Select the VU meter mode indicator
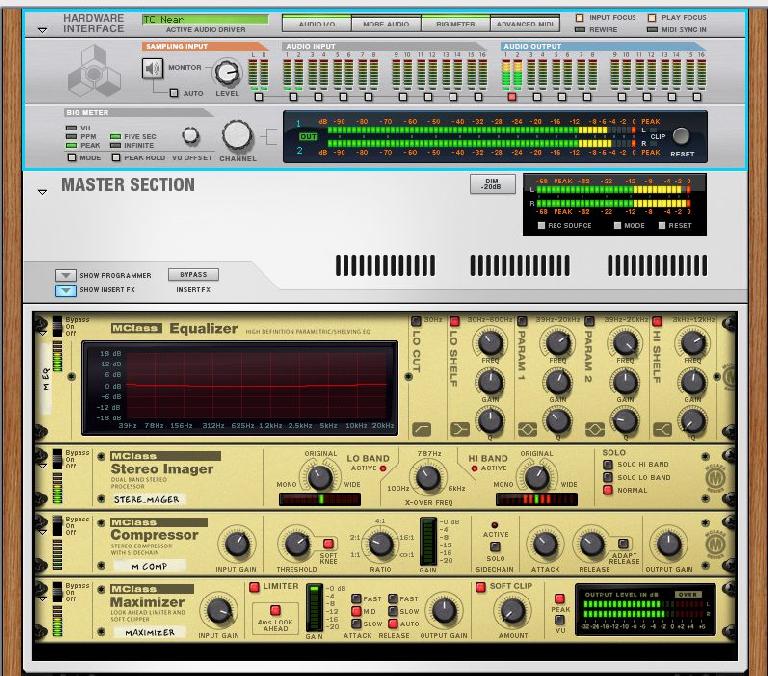The width and height of the screenshot is (768, 676). click(72, 128)
